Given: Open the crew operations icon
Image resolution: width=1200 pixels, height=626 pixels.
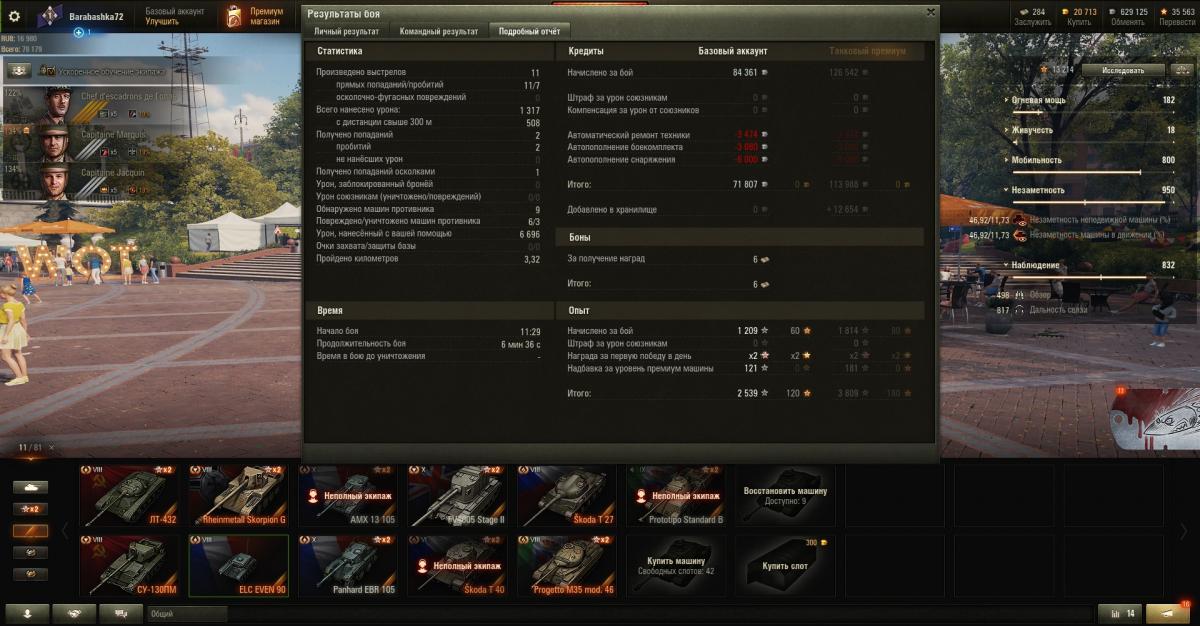Looking at the screenshot, I should point(17,71).
